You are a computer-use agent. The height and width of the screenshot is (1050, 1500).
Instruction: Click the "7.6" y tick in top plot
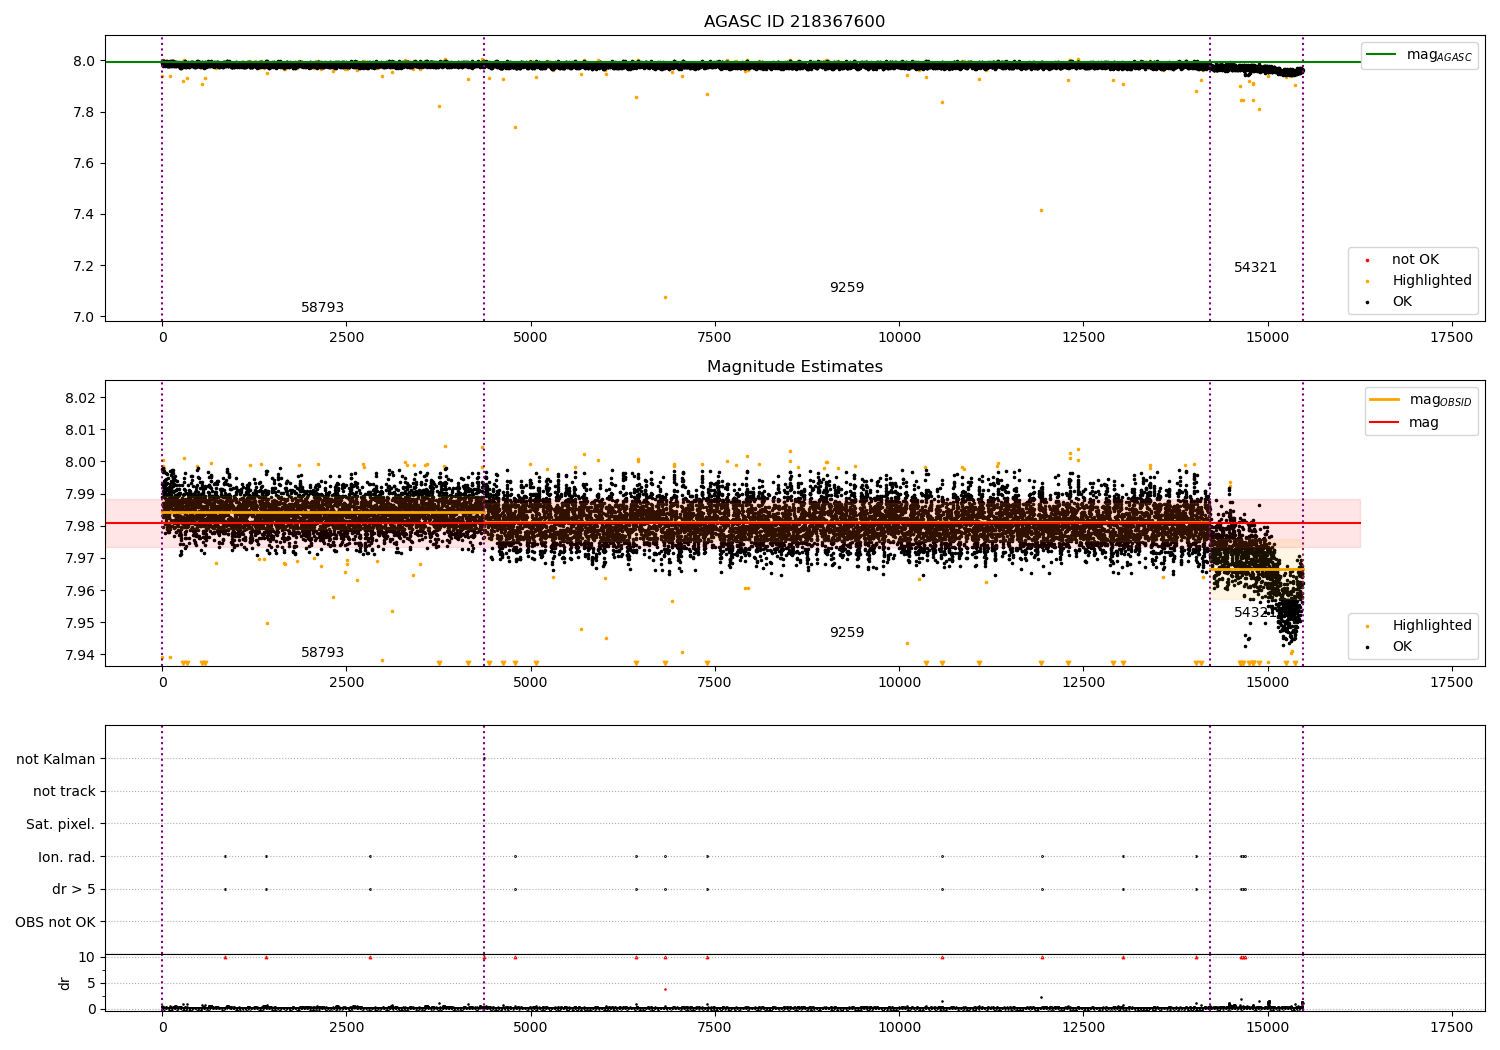(x=85, y=164)
